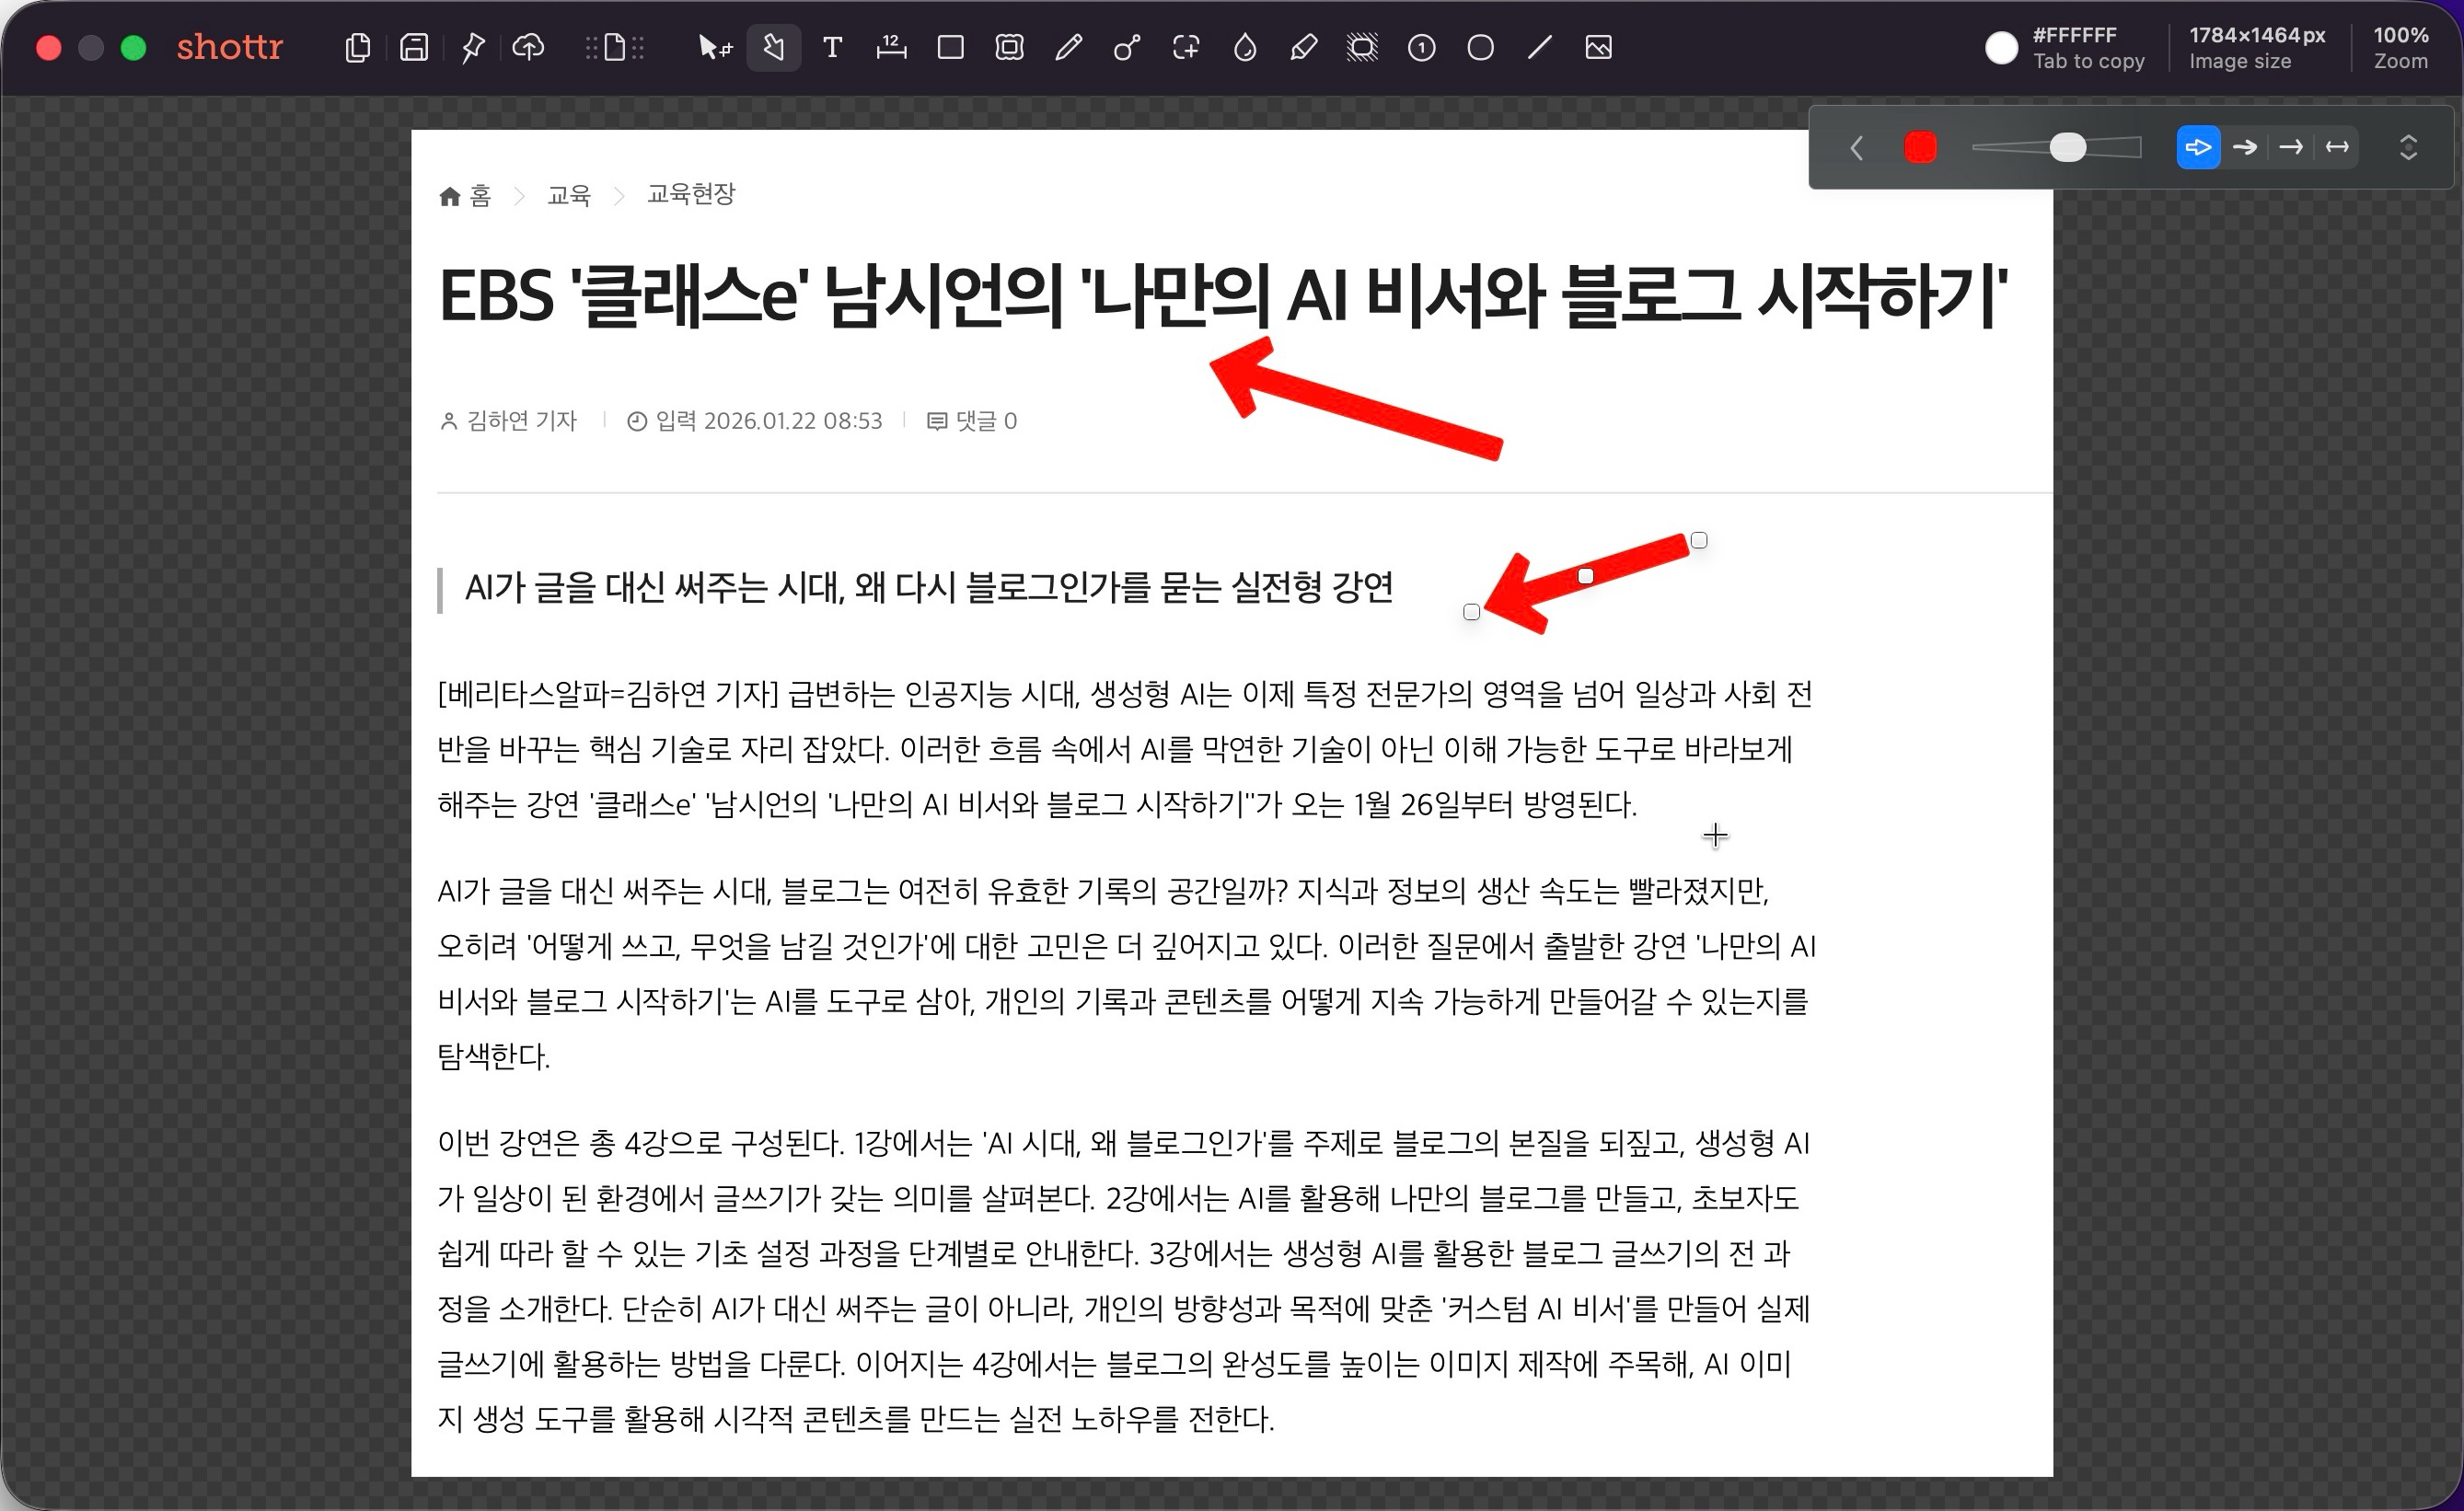Pick the Freehand pencil tool

tap(1068, 47)
